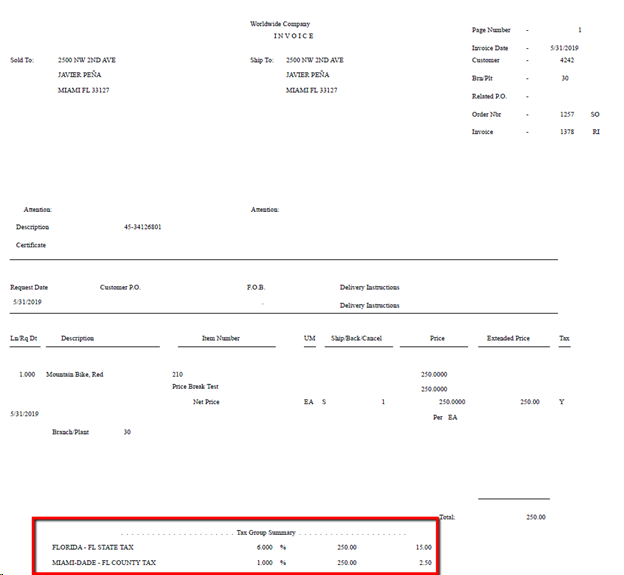This screenshot has height=575, width=624.
Task: Click the Sold To label
Action: coord(22,60)
